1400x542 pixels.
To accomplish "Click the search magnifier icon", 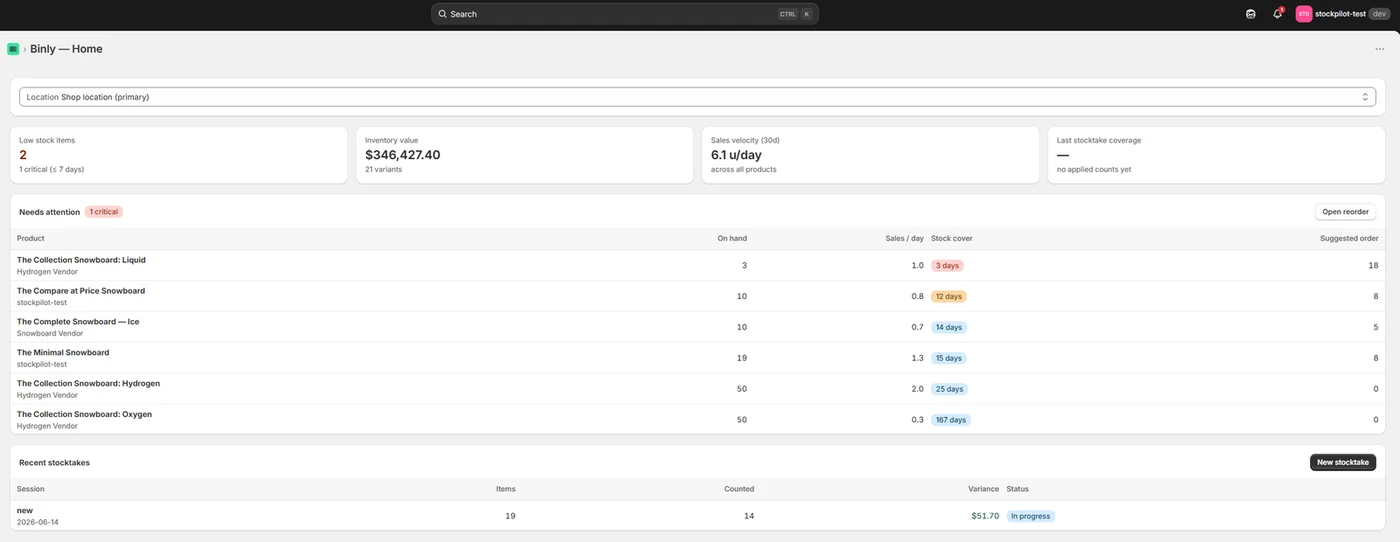I will pyautogui.click(x=443, y=14).
